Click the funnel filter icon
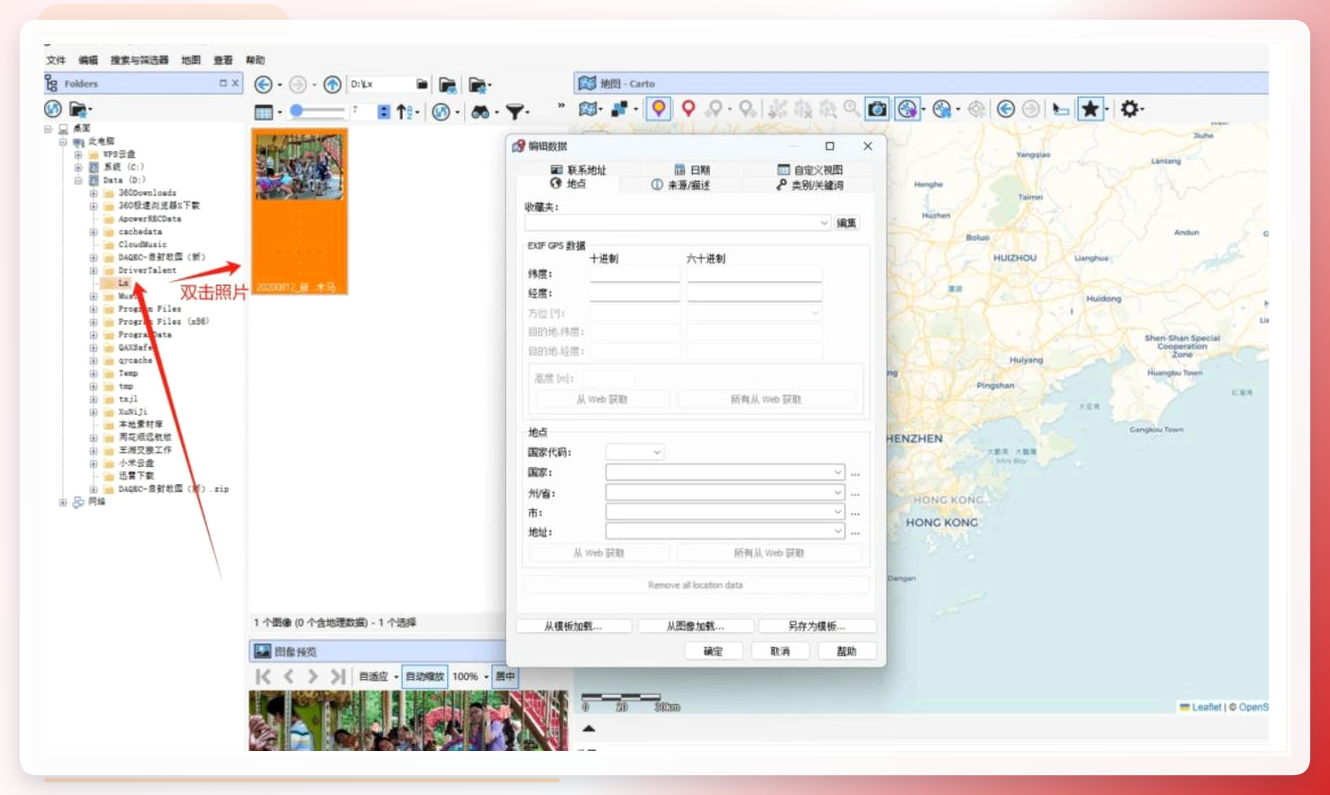Image resolution: width=1330 pixels, height=795 pixels. 514,112
